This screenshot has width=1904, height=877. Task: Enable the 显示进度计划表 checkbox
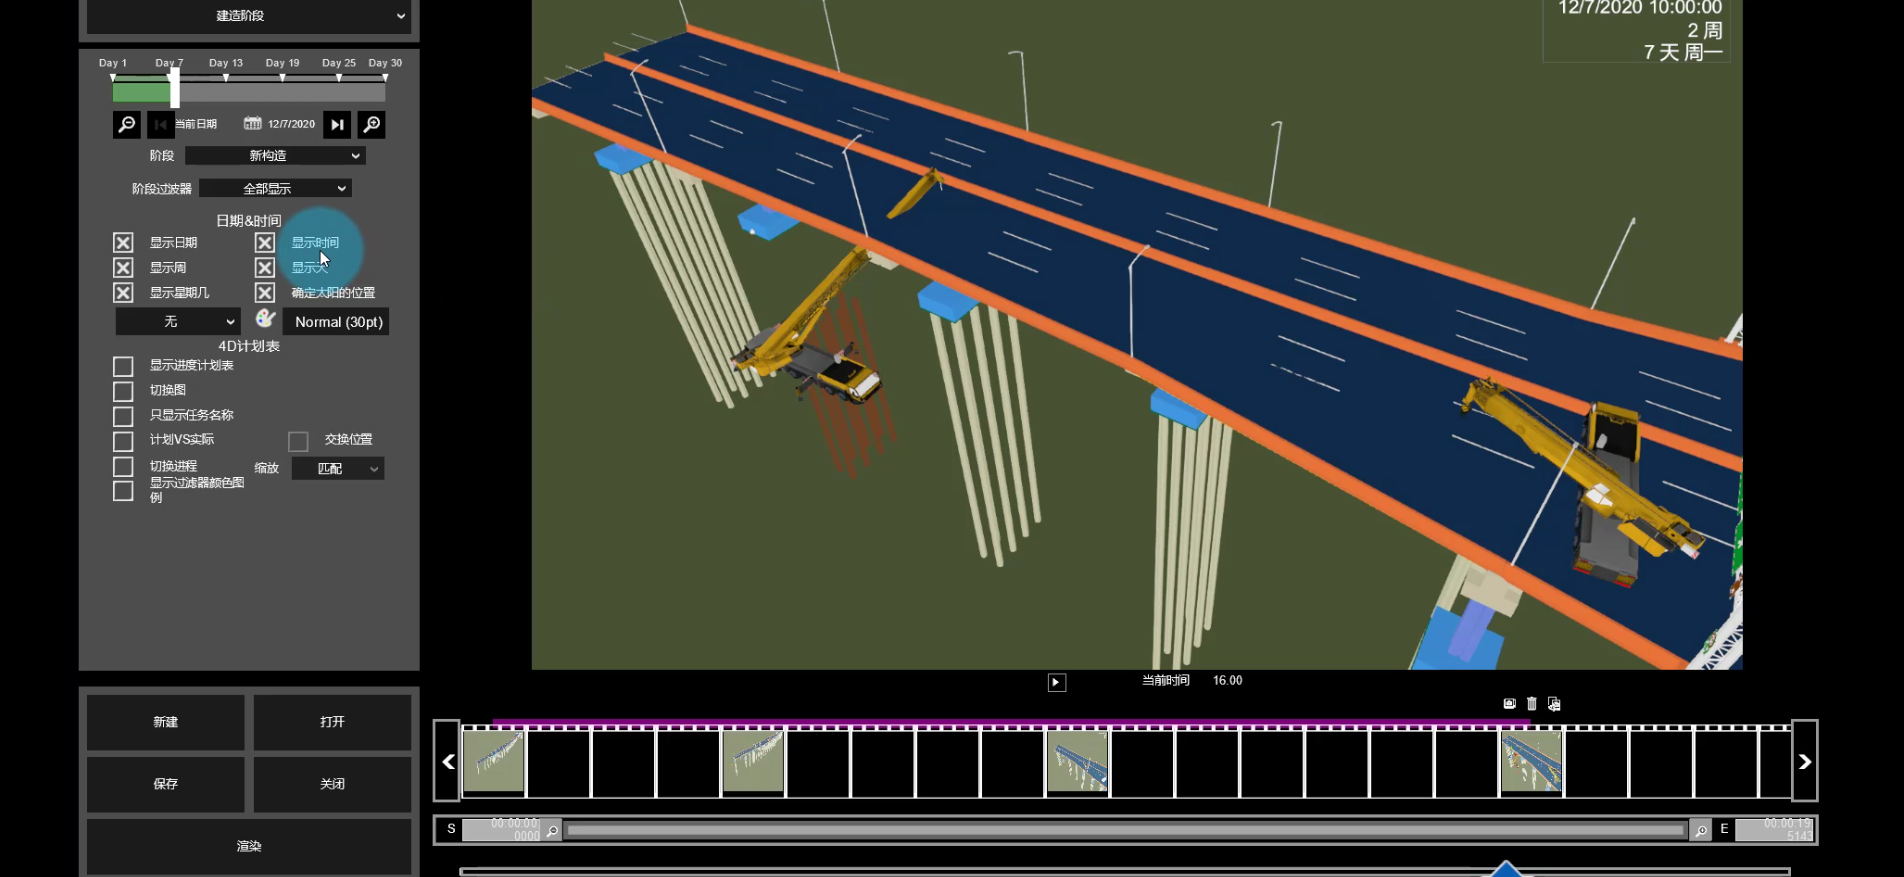[x=123, y=366]
